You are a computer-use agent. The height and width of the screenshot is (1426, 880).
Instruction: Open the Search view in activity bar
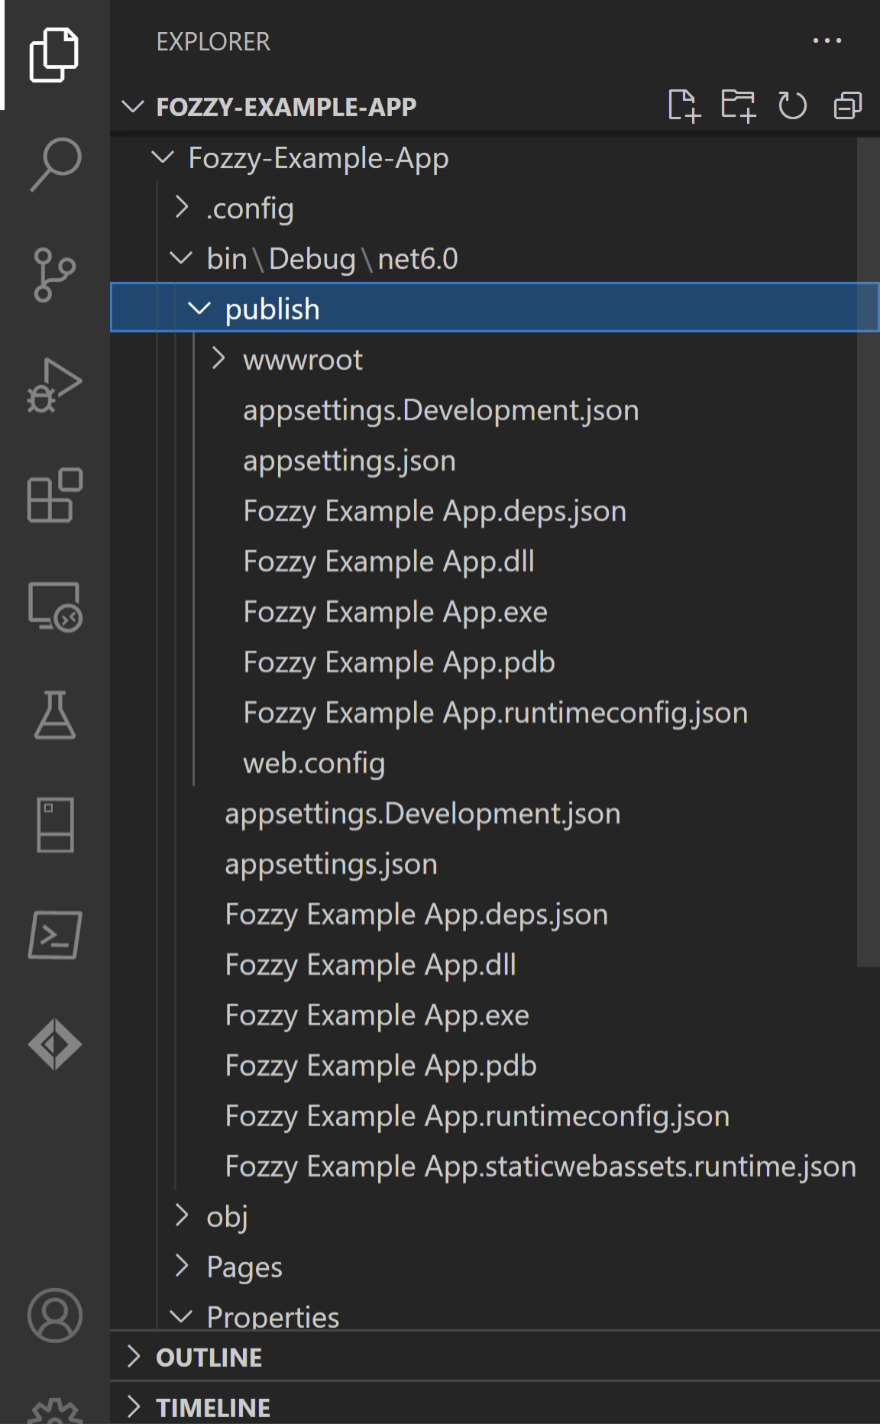(x=55, y=163)
